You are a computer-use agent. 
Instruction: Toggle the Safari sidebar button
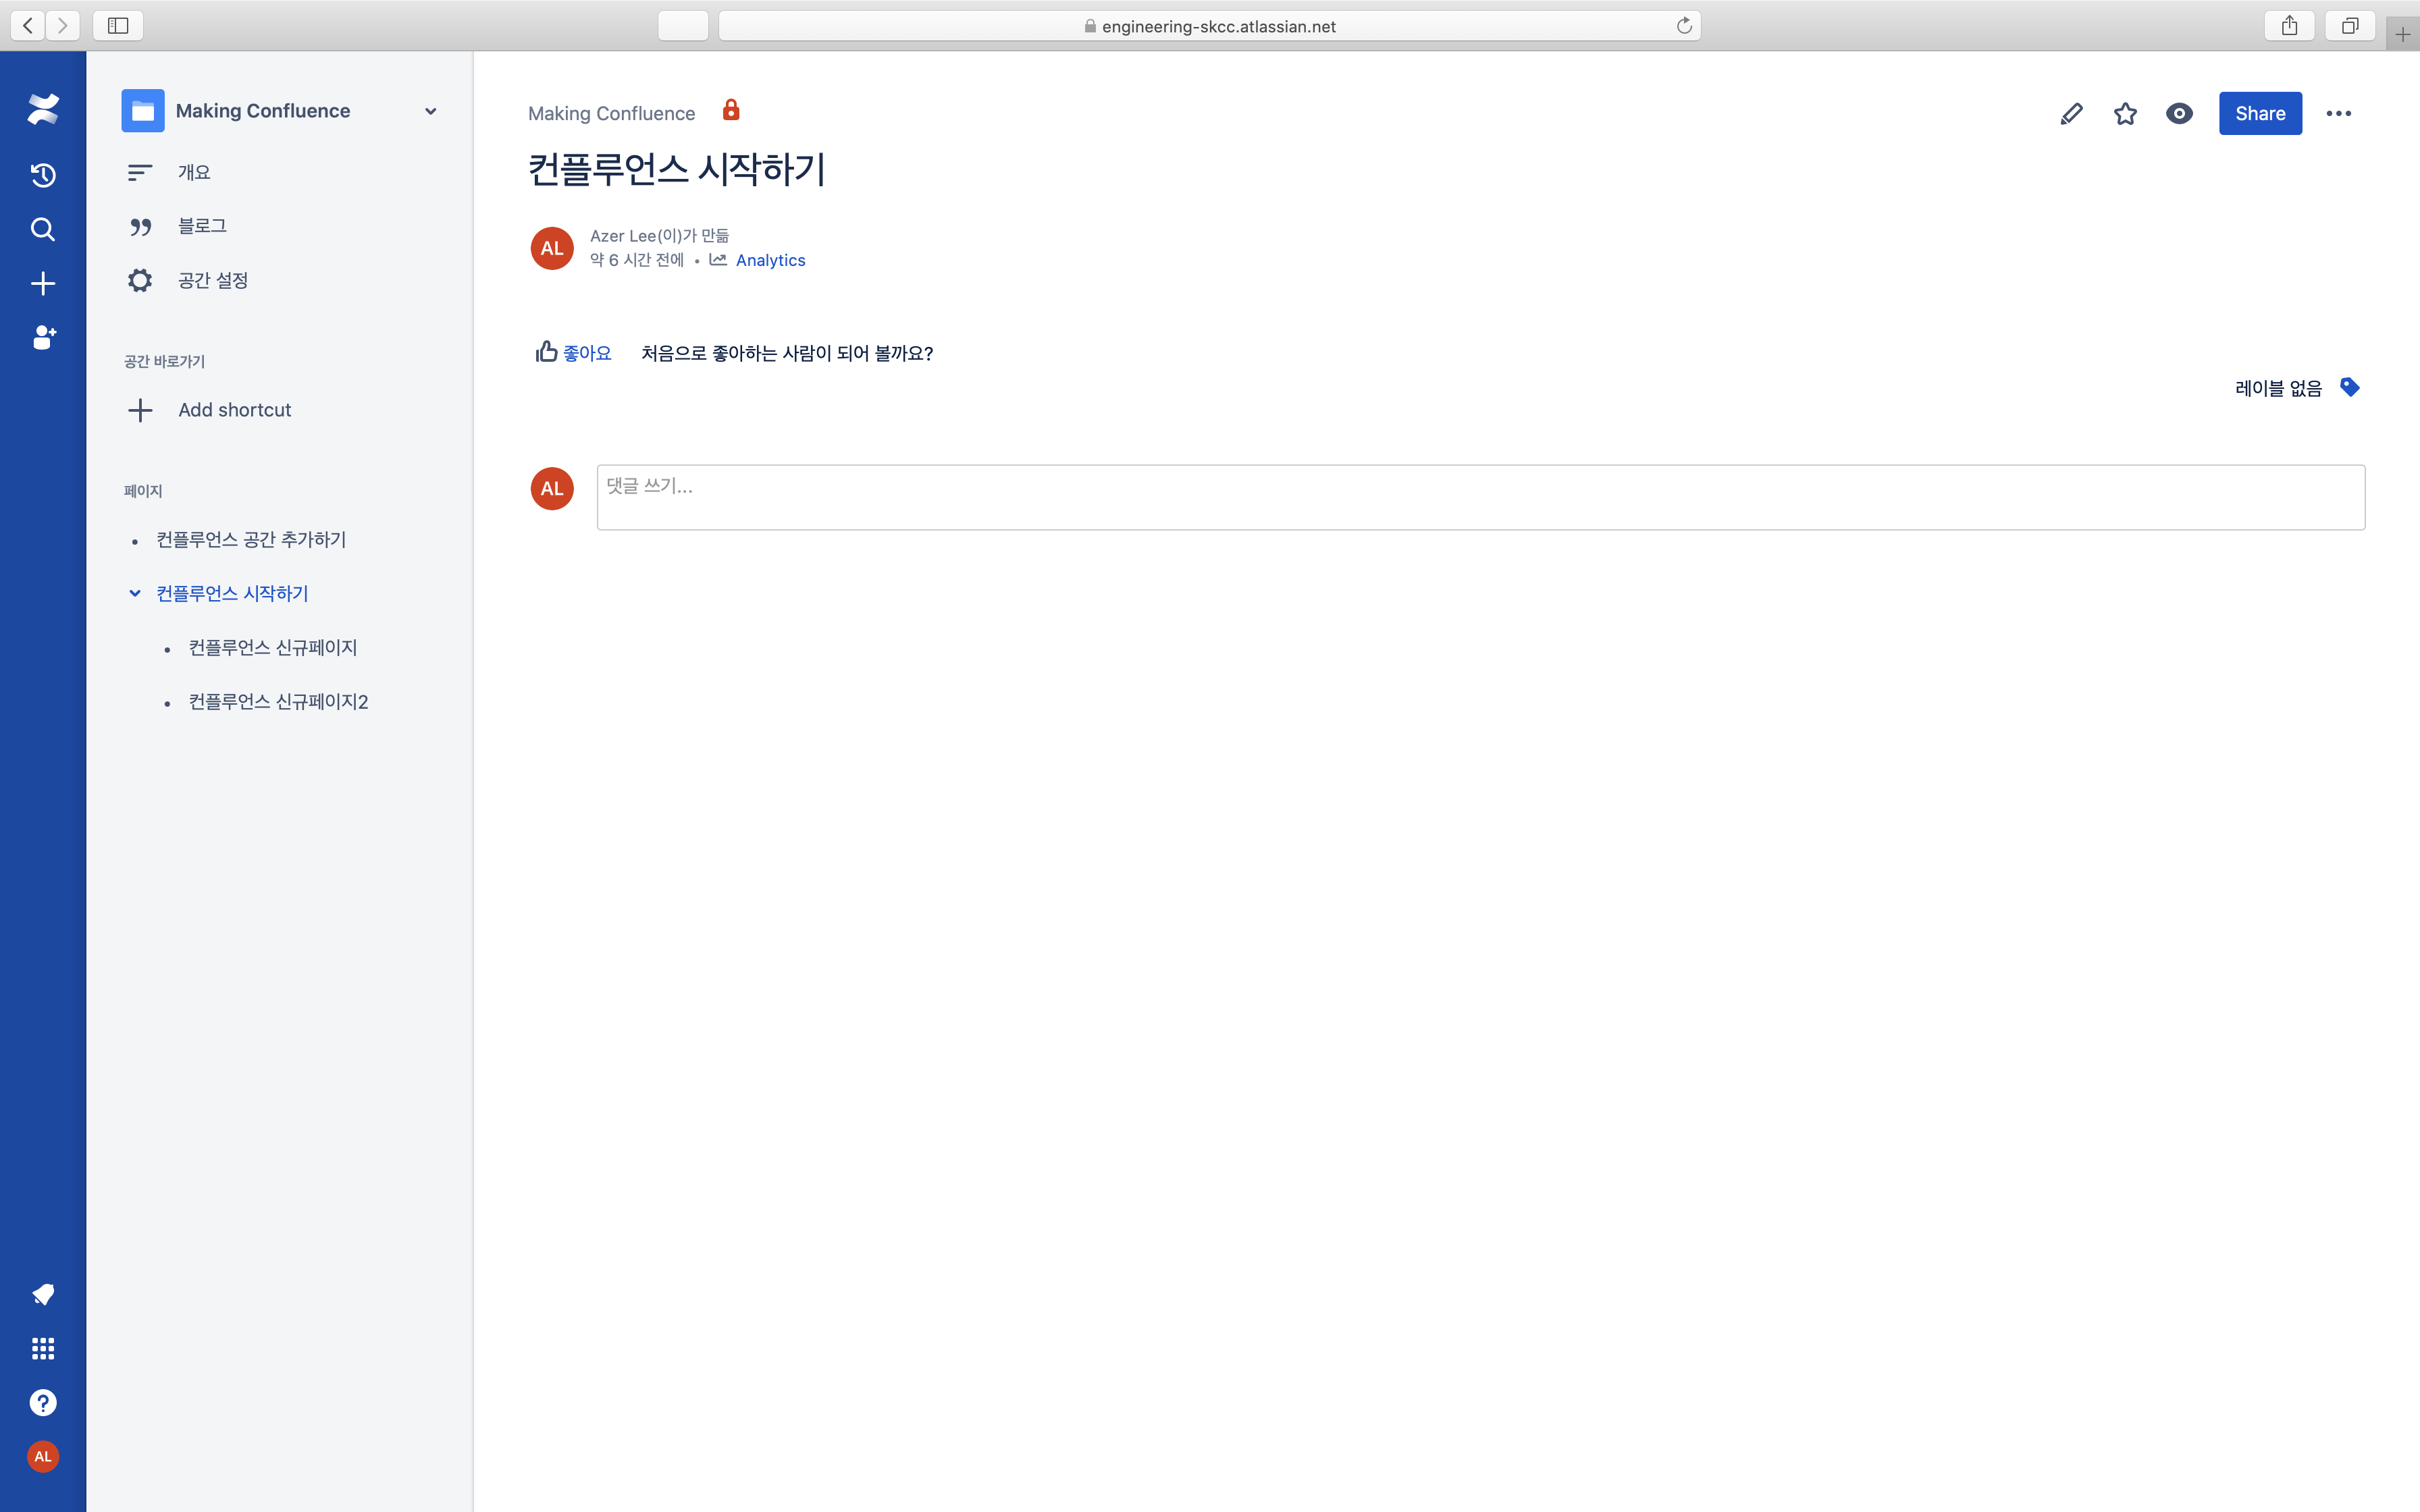point(118,25)
